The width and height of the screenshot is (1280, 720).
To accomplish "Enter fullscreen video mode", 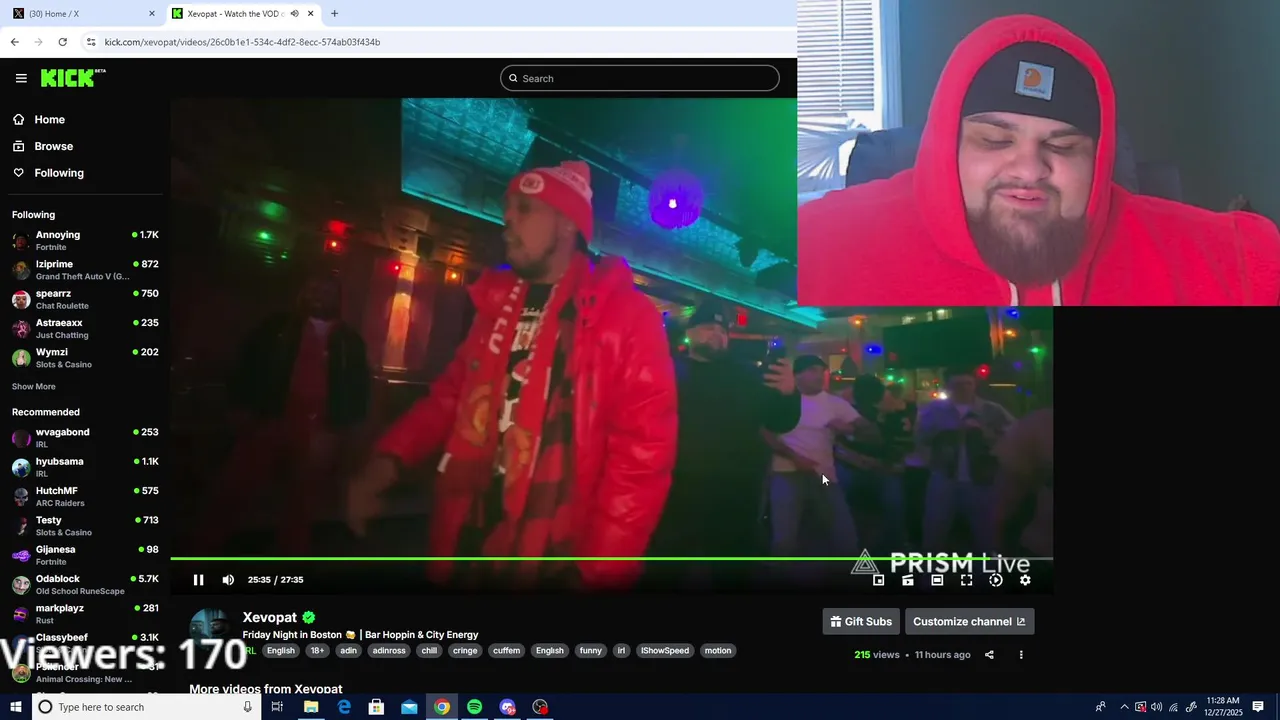I will pyautogui.click(x=966, y=580).
